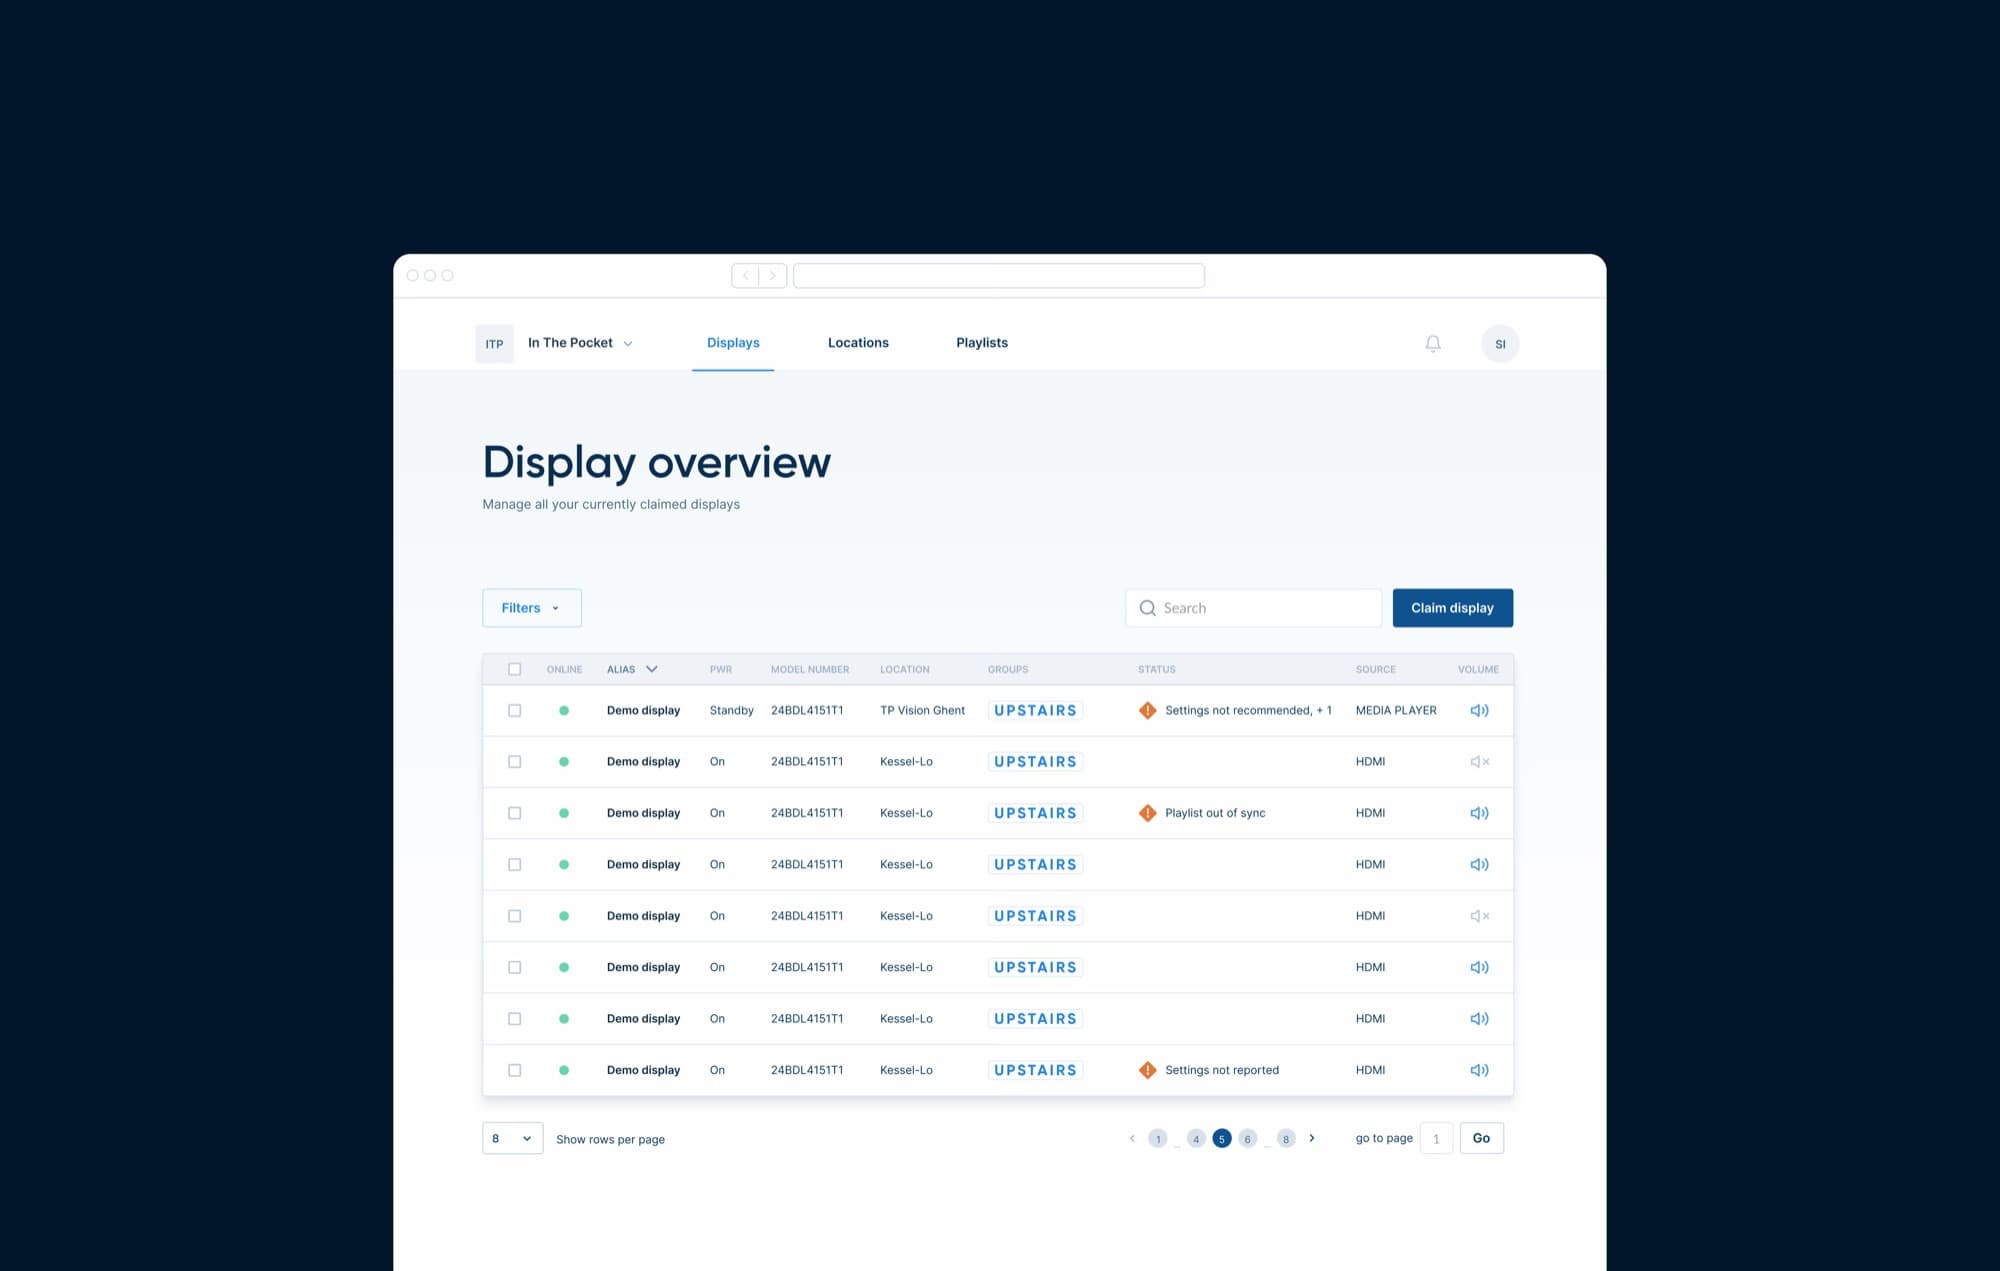The image size is (2000, 1271).
Task: Switch to the Playlists tab
Action: coord(982,343)
